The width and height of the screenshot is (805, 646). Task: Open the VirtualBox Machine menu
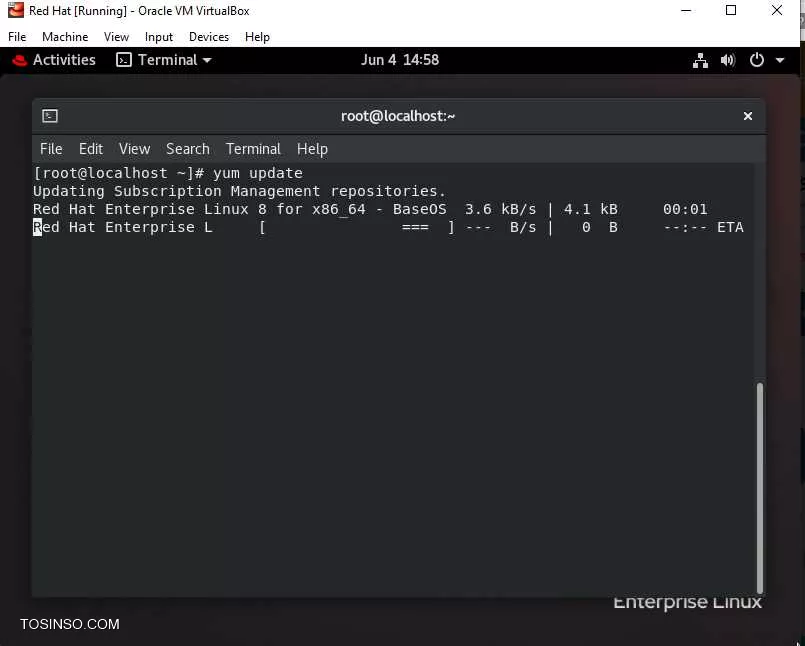(x=65, y=37)
